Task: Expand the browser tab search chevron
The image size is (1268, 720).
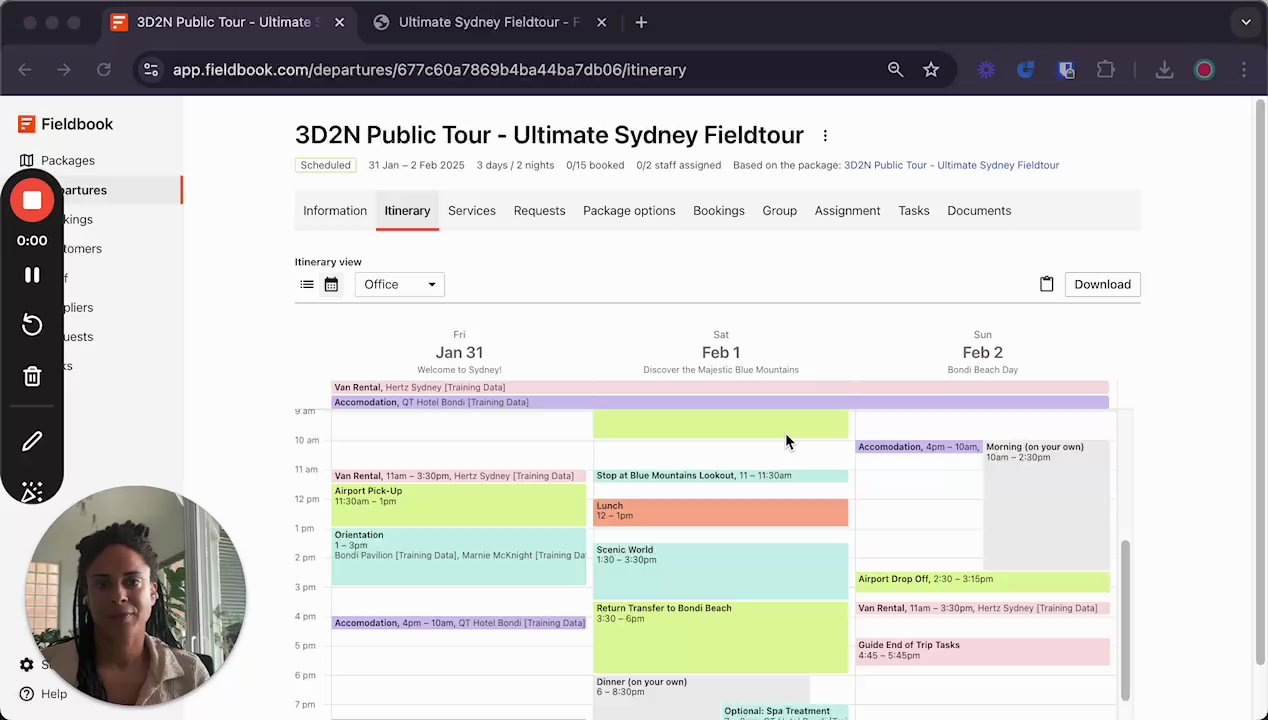Action: pos(1246,22)
